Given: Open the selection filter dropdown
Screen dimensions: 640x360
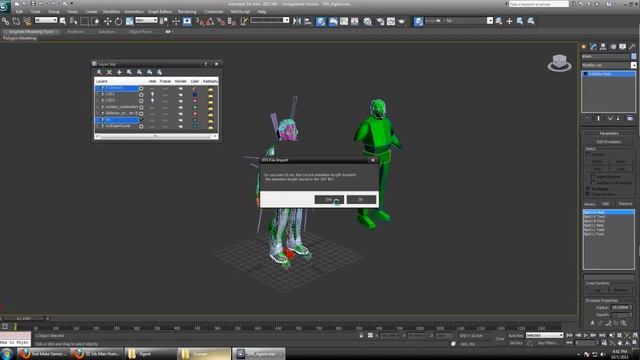Looking at the screenshot, I should click(46, 20).
